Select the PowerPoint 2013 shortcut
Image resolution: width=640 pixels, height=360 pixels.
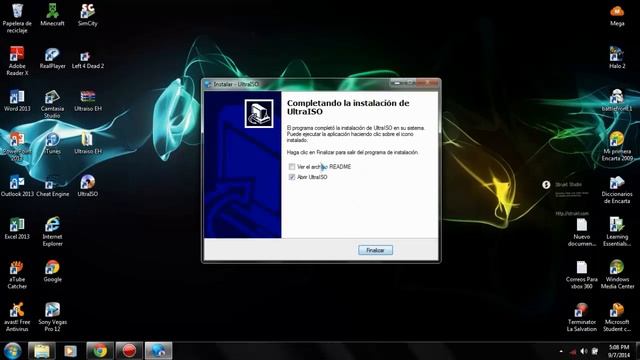(17, 147)
